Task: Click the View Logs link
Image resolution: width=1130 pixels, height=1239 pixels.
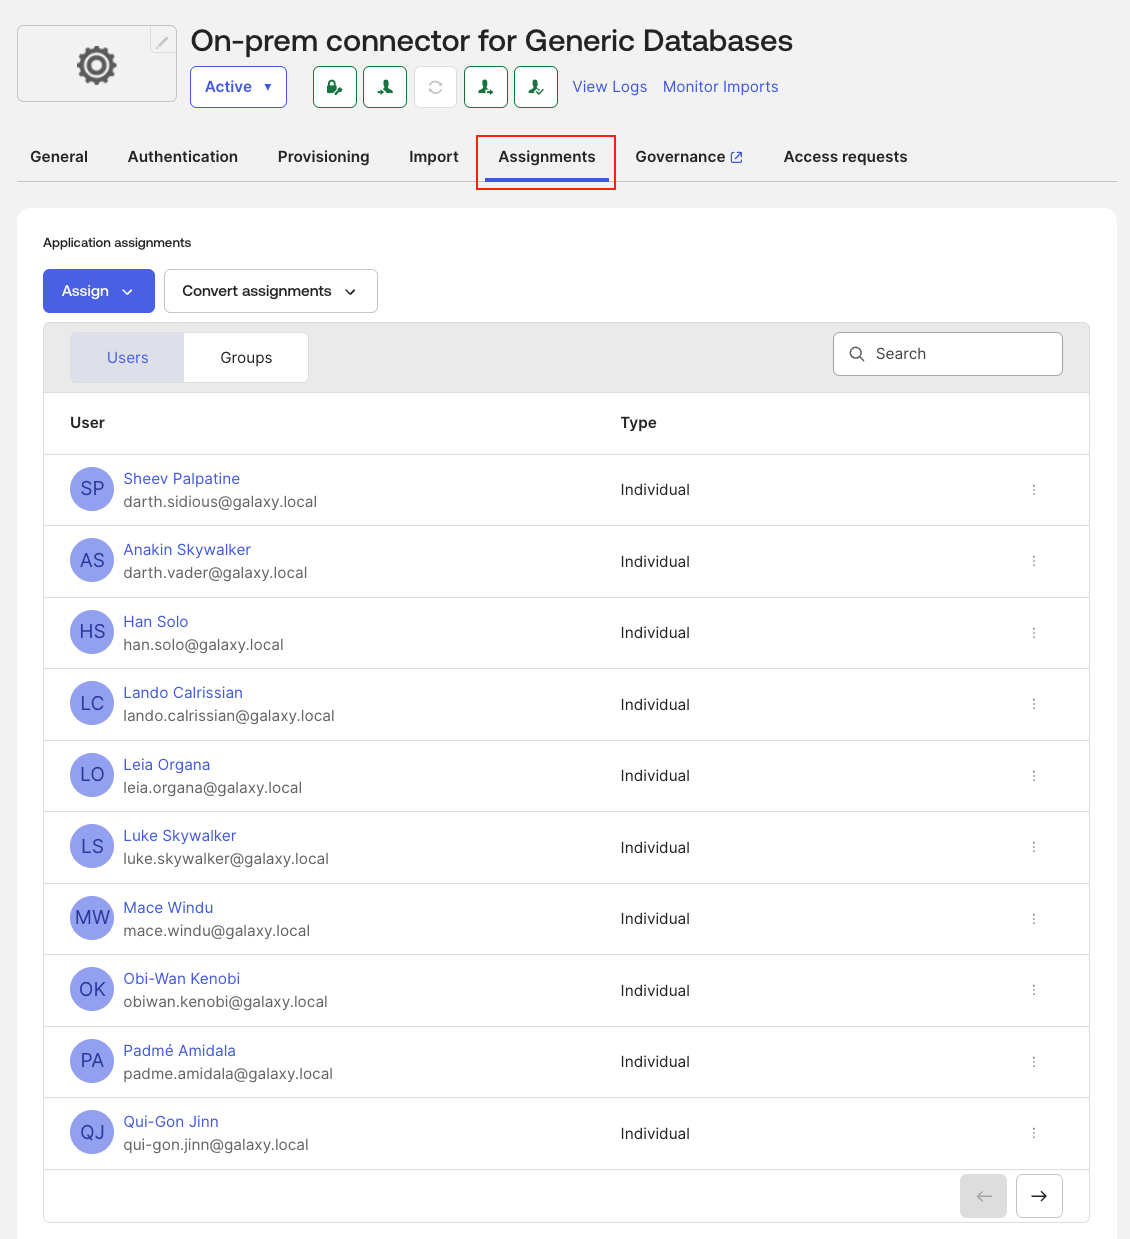Action: [x=609, y=87]
